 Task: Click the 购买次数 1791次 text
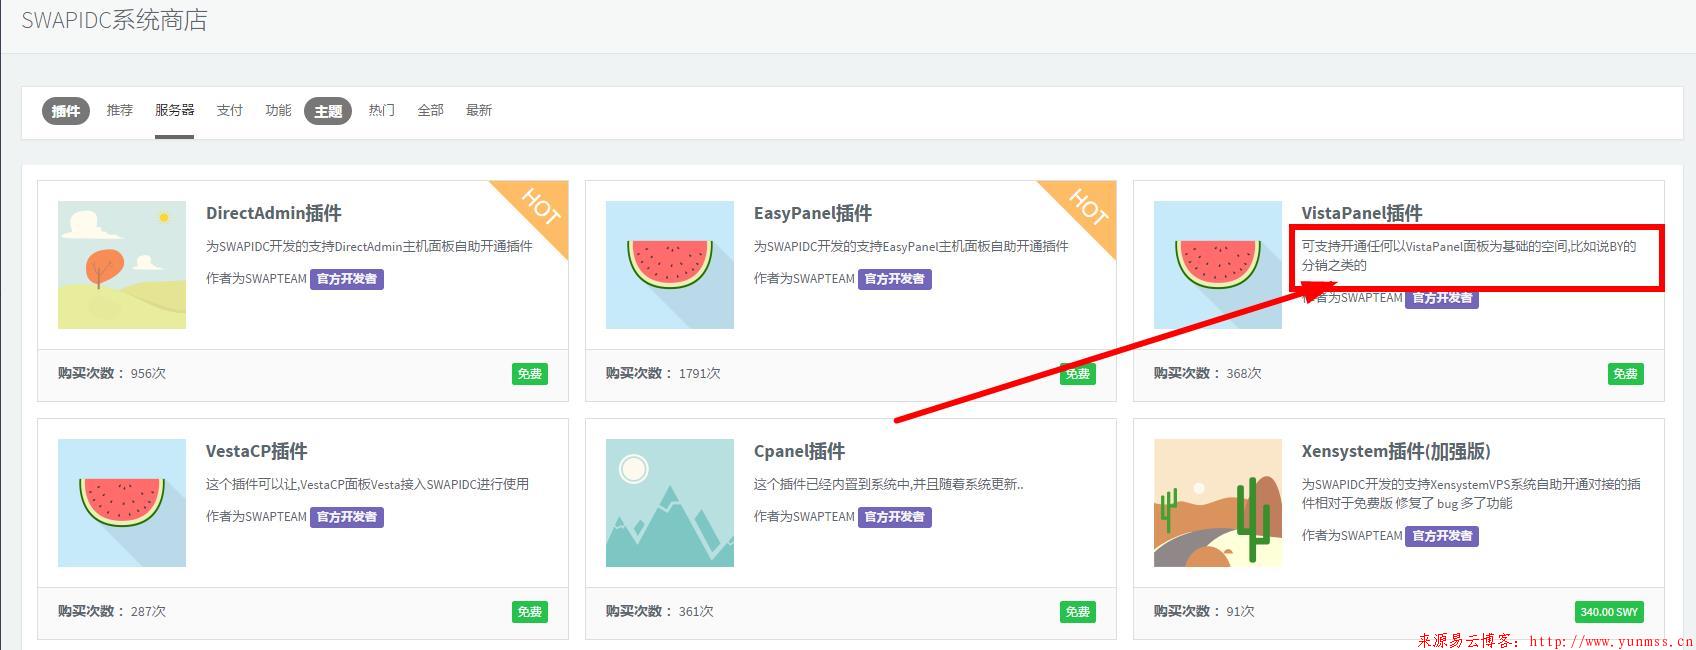663,373
